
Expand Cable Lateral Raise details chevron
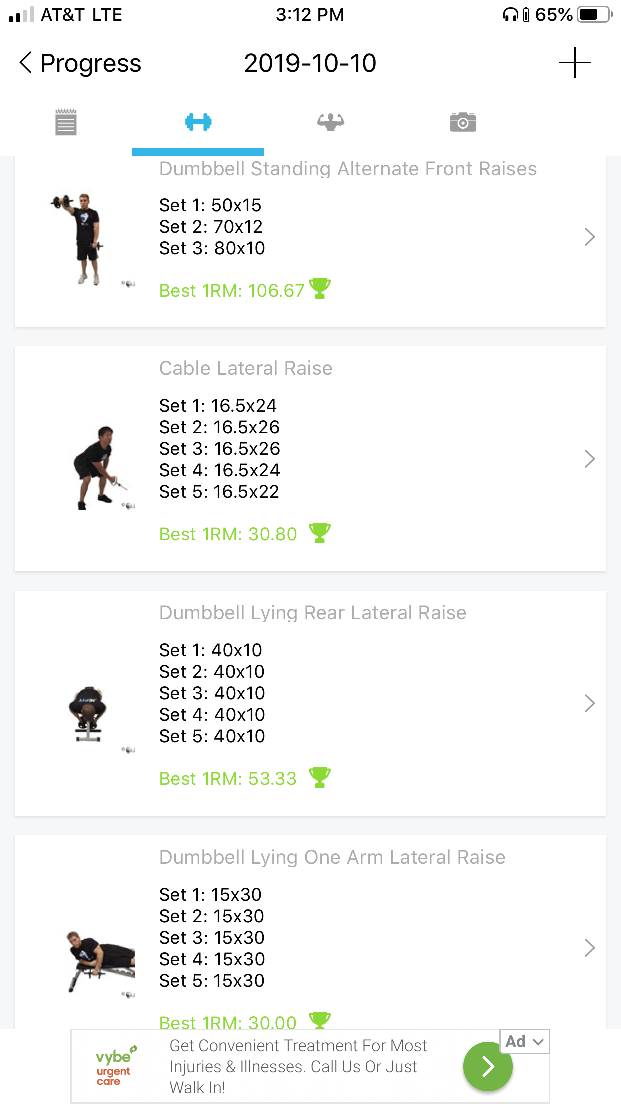tap(589, 459)
